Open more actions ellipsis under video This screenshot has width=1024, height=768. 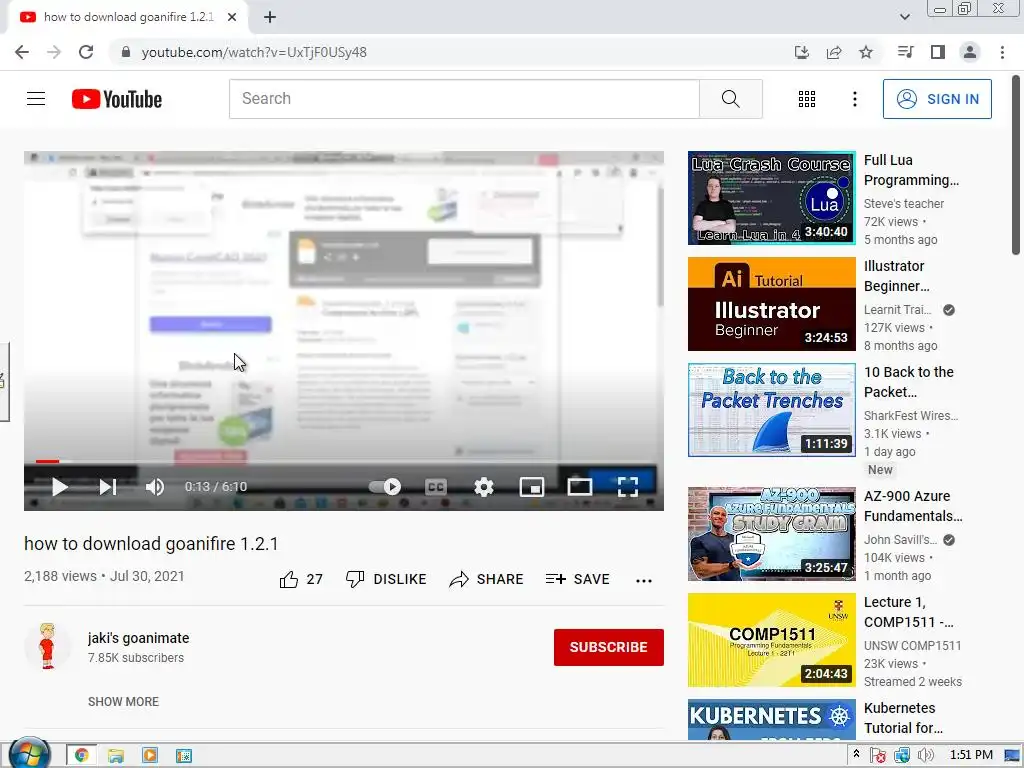[x=644, y=581]
